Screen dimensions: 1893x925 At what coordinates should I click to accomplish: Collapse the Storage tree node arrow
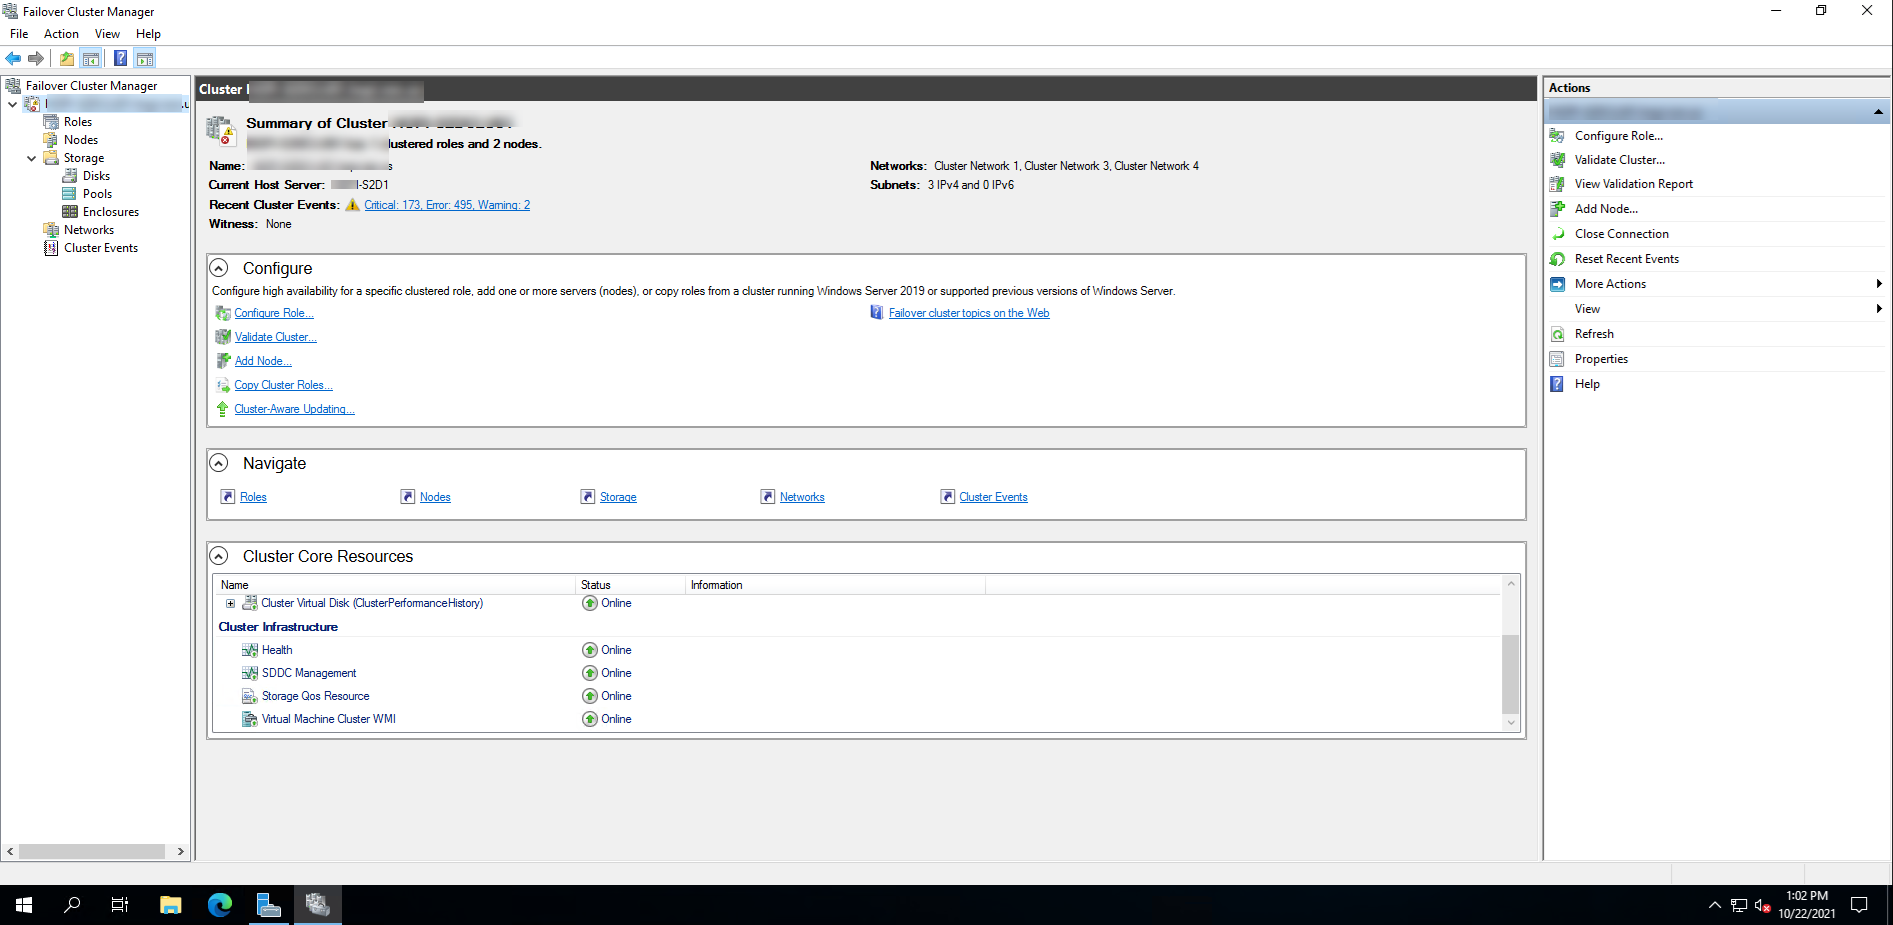pyautogui.click(x=31, y=158)
